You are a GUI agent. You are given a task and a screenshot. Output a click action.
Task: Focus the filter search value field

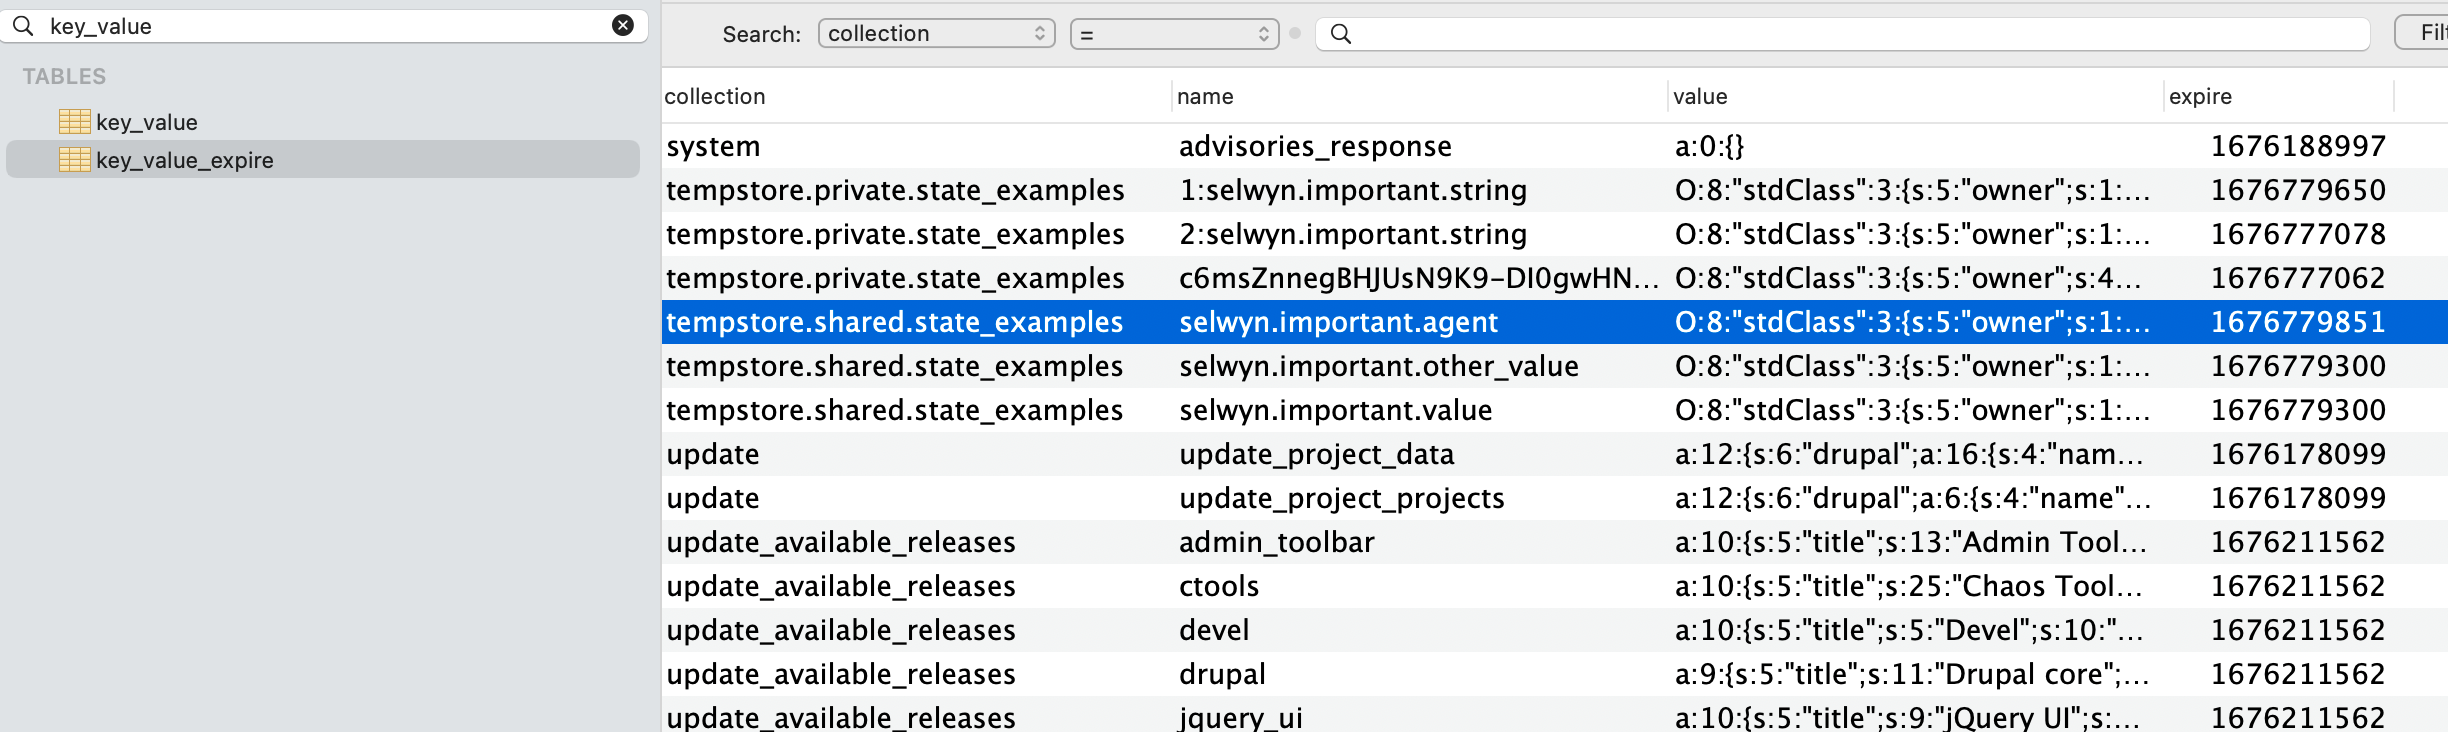point(1843,34)
